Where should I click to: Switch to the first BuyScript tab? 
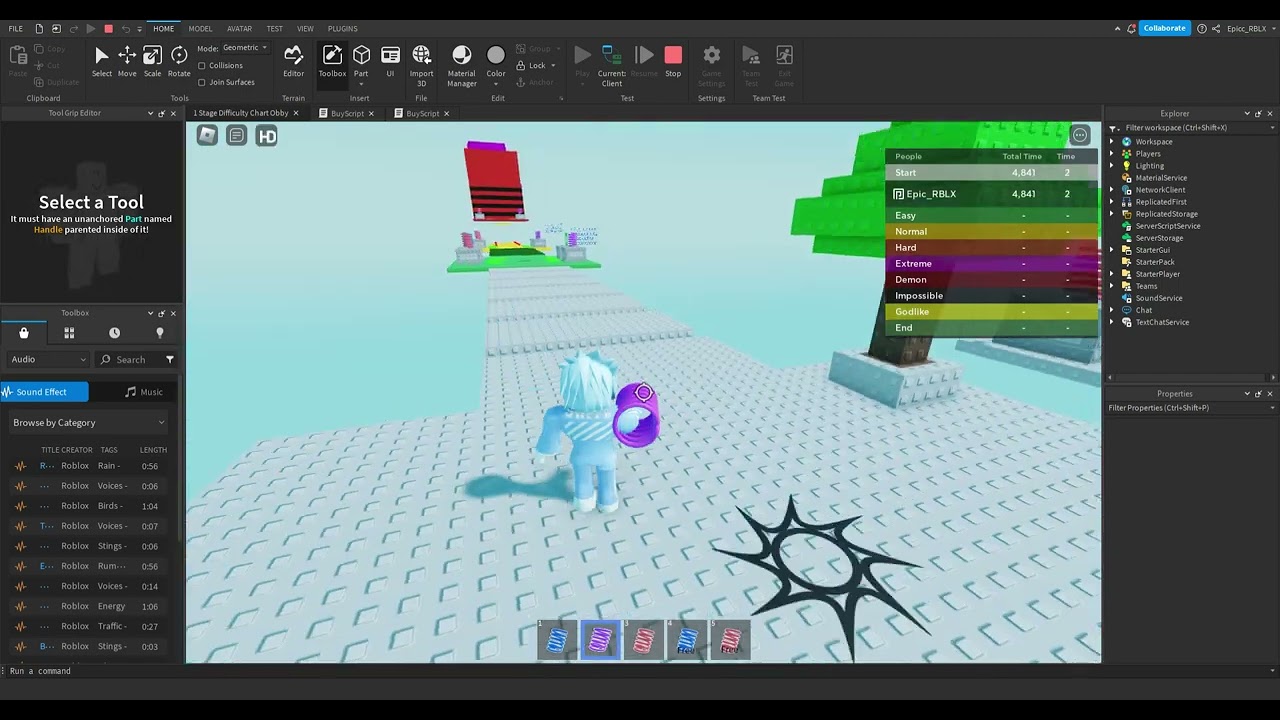coord(347,113)
